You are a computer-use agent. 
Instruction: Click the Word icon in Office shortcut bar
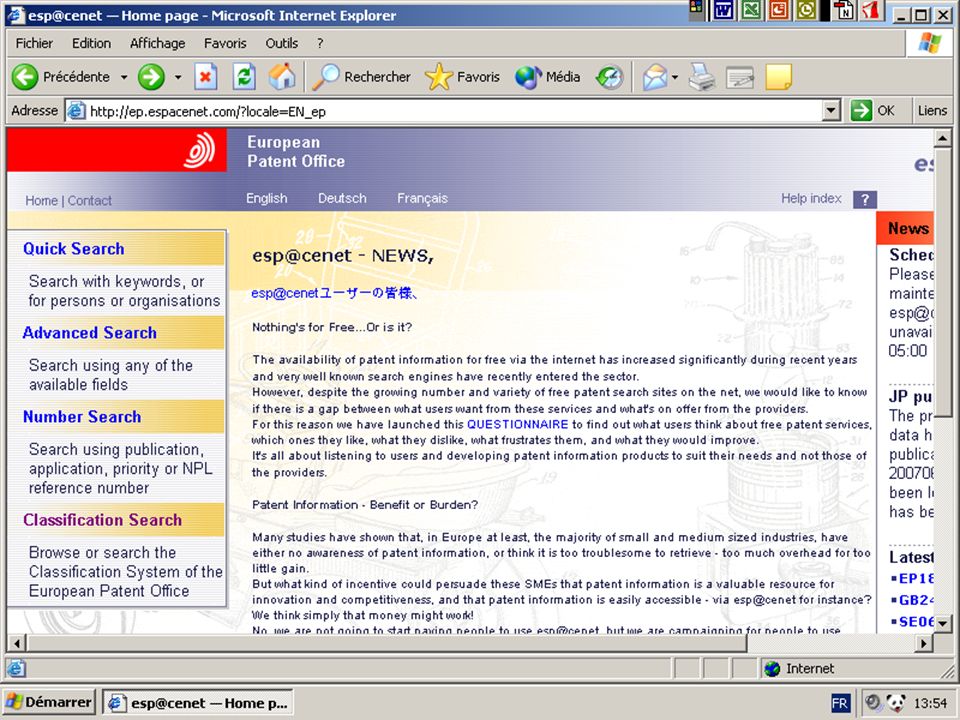(x=724, y=10)
